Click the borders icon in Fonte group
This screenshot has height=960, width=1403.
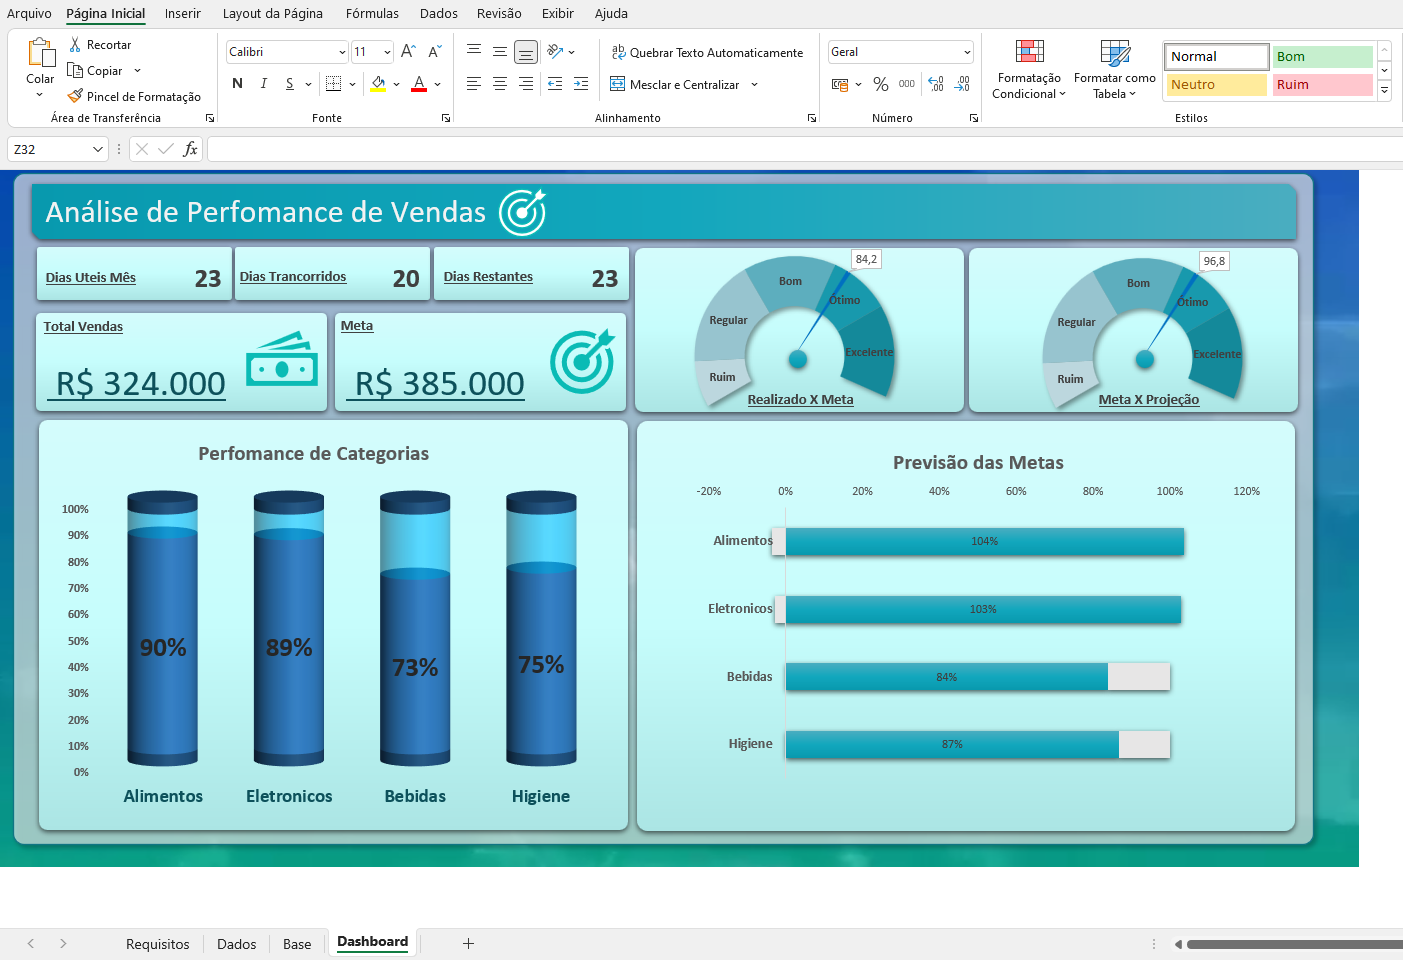tap(334, 84)
